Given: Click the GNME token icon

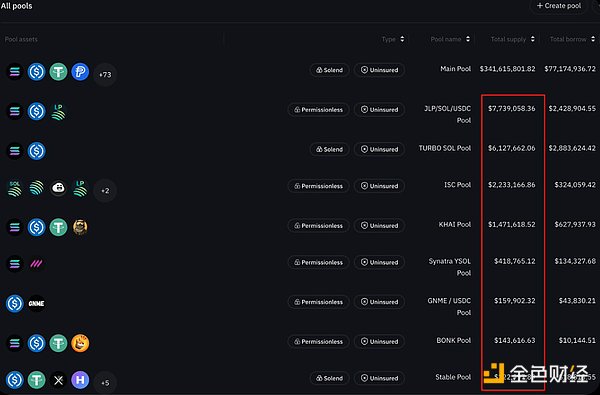Looking at the screenshot, I should (x=36, y=304).
